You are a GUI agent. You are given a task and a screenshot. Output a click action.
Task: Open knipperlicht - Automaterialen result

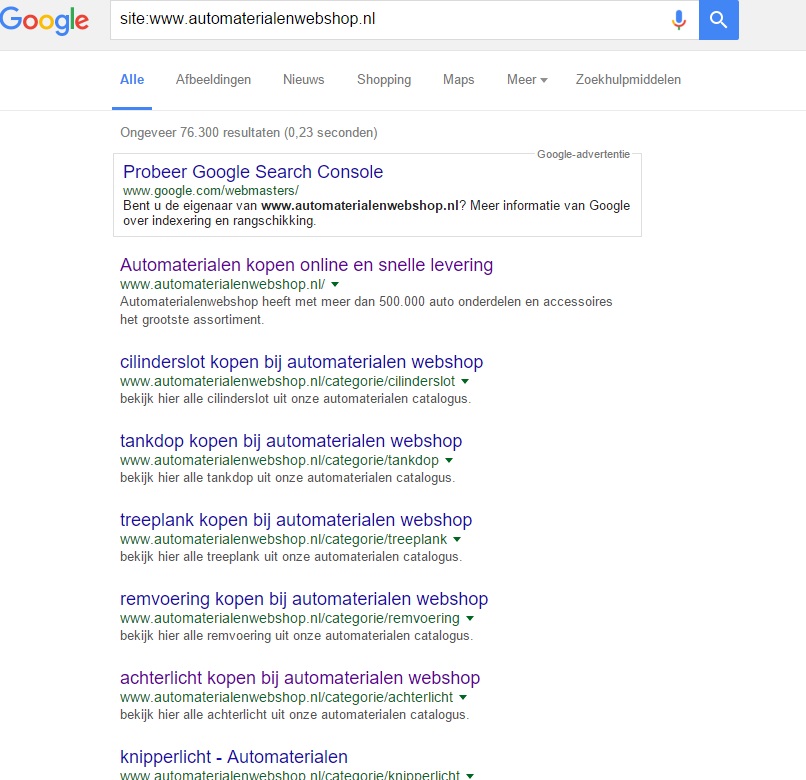tap(234, 757)
